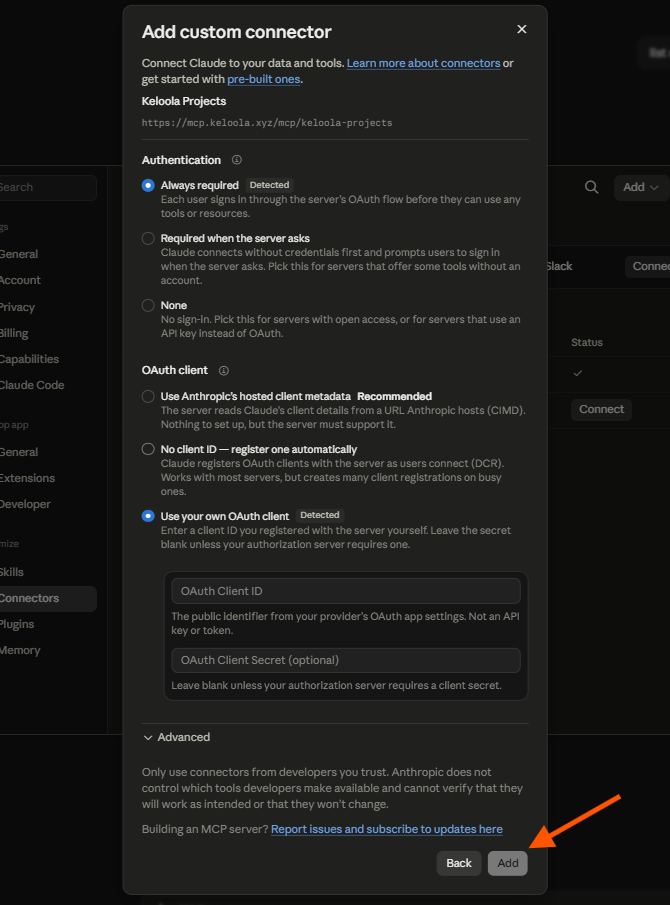Click the search magnifier icon in Connectors page
This screenshot has width=670, height=905.
coord(592,187)
